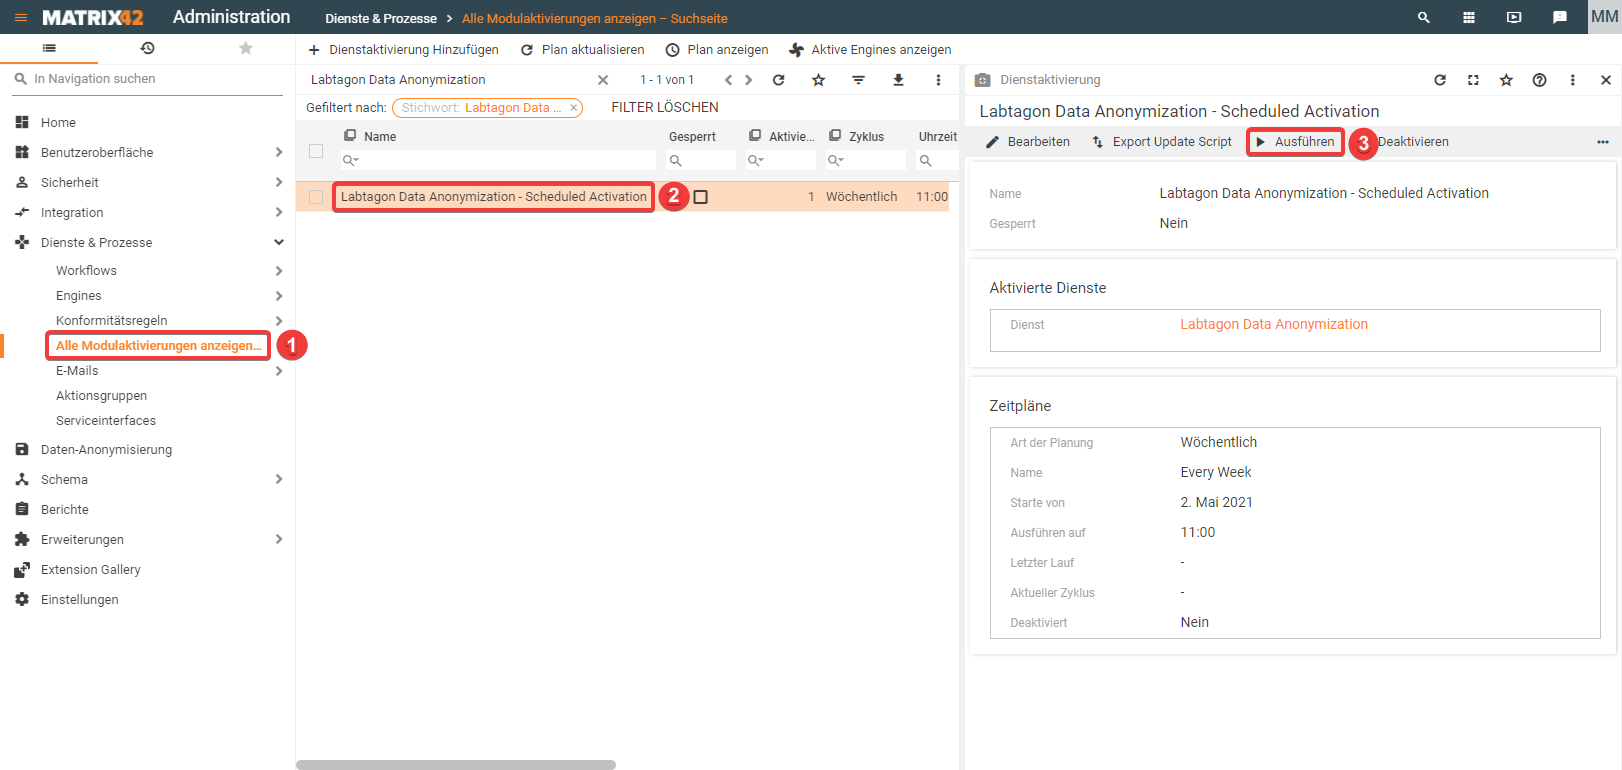Expand Schema navigation section
The width and height of the screenshot is (1622, 770).
pos(278,479)
